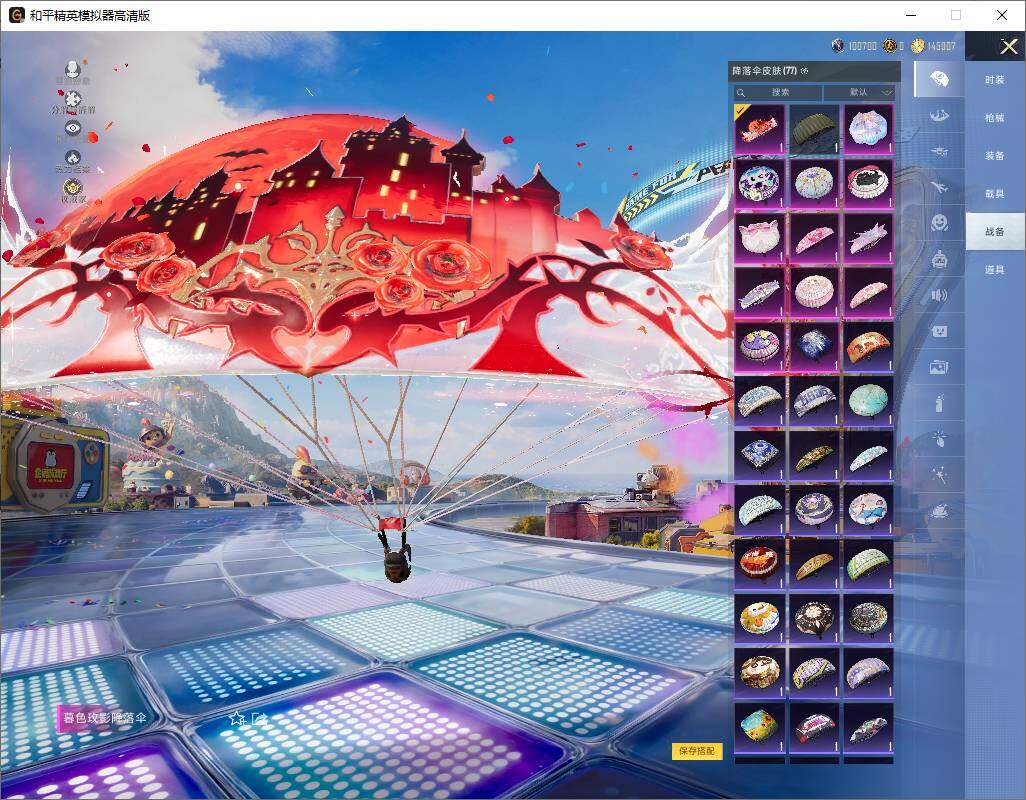The height and width of the screenshot is (800, 1026).
Task: Open the 时装 tab
Action: tap(994, 80)
